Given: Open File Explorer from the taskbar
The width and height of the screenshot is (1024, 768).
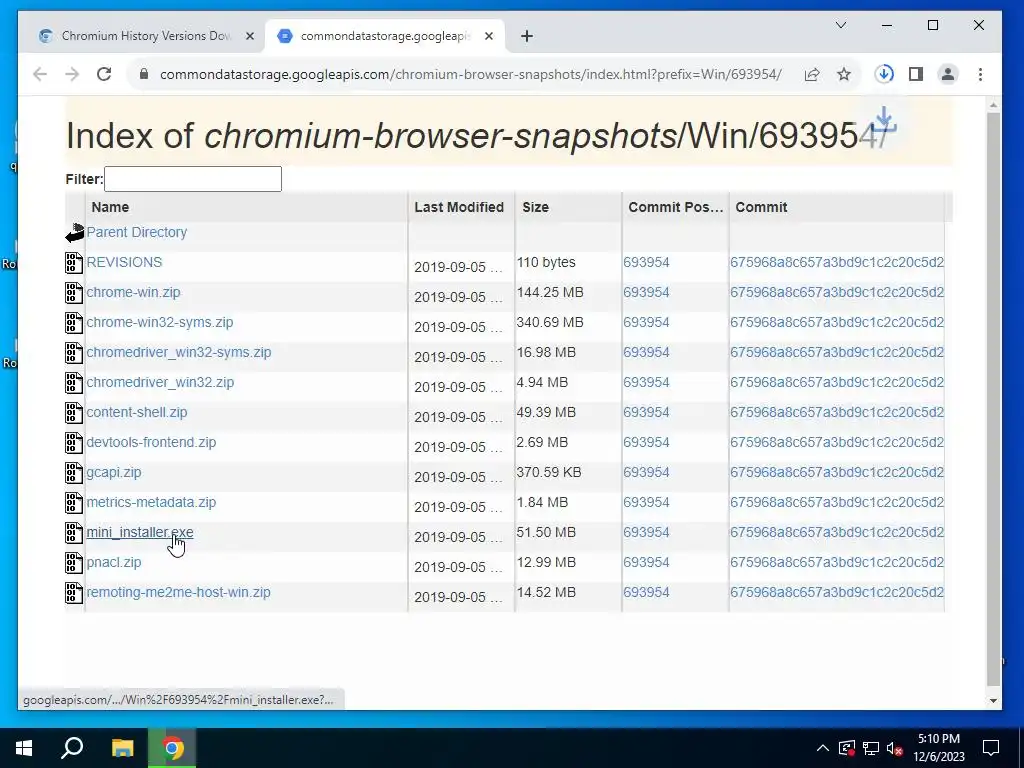Looking at the screenshot, I should click(122, 748).
